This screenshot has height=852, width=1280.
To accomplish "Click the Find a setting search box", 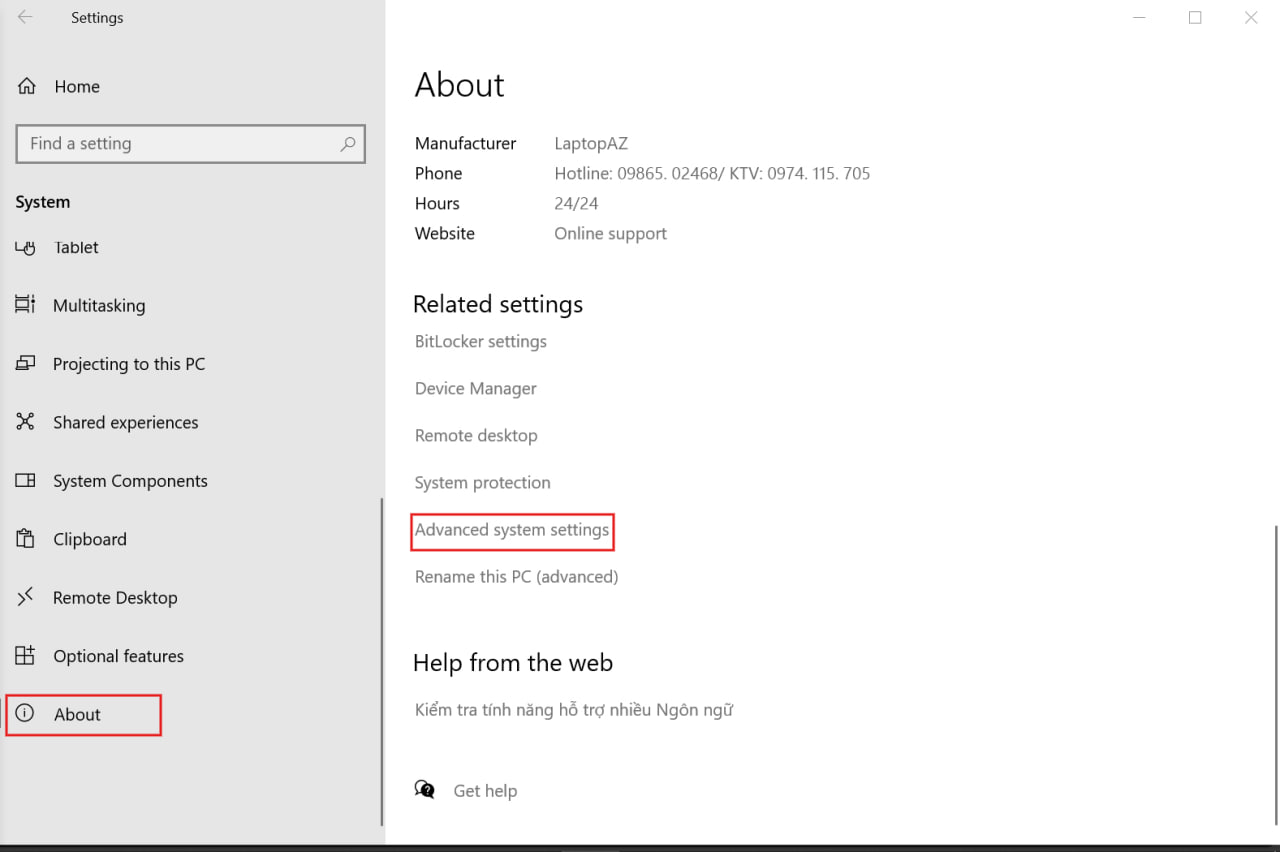I will (190, 143).
